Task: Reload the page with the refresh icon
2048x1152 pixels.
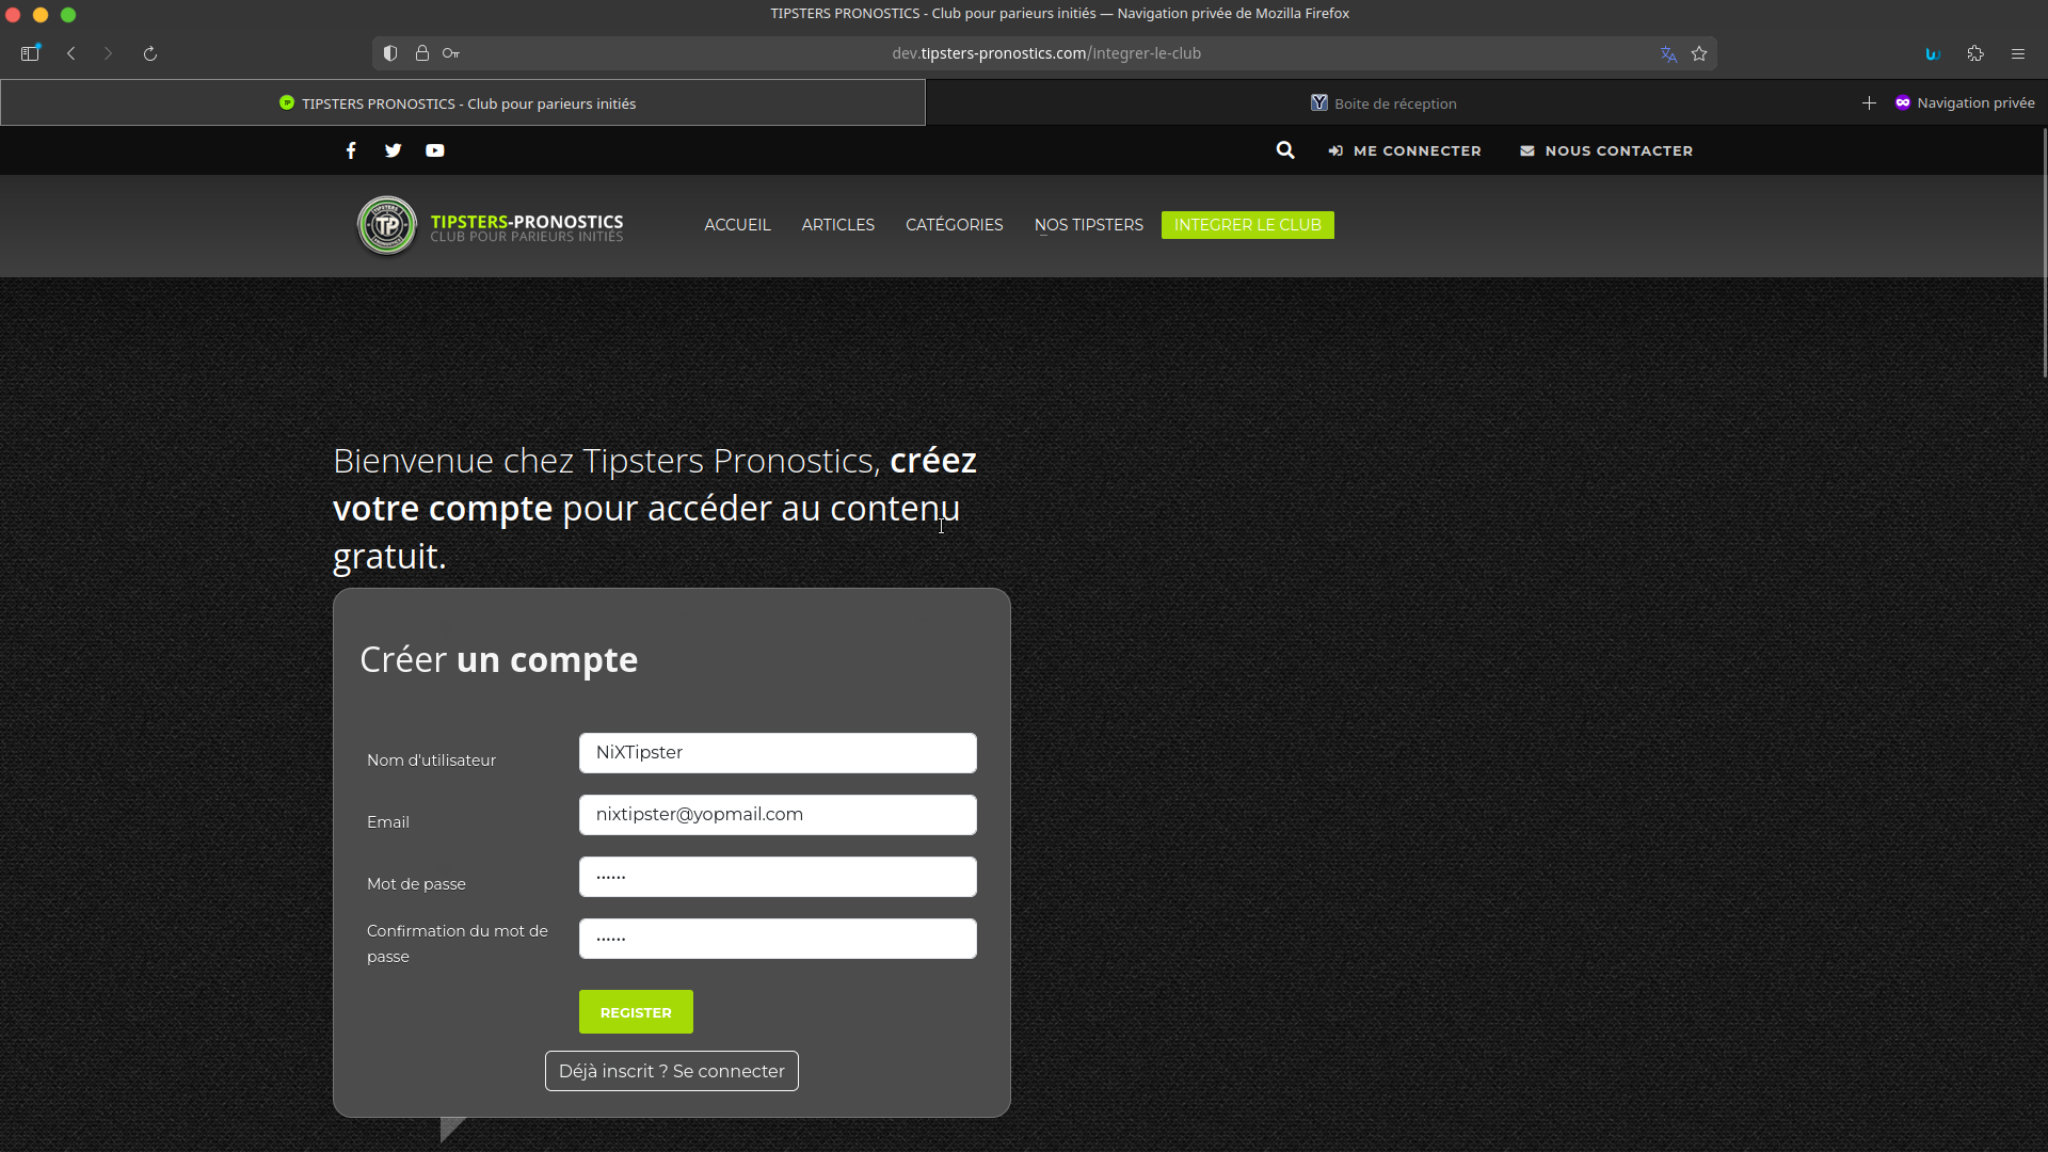Action: click(150, 53)
